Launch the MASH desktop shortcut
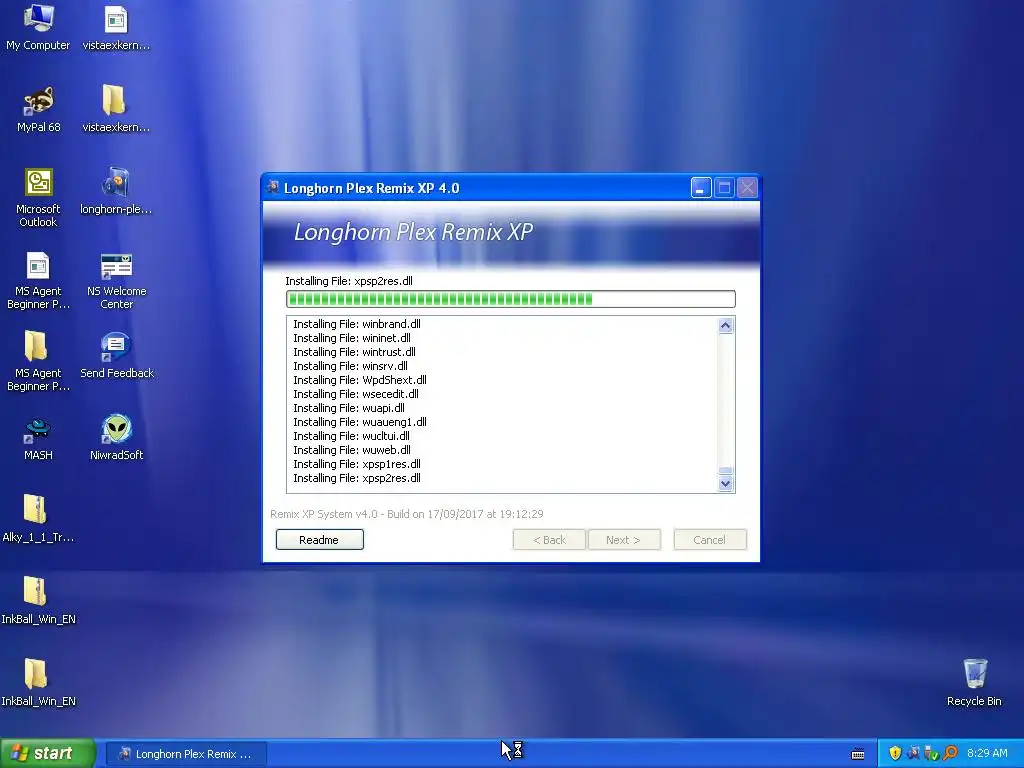Screen dimensions: 1024x768 [x=38, y=438]
